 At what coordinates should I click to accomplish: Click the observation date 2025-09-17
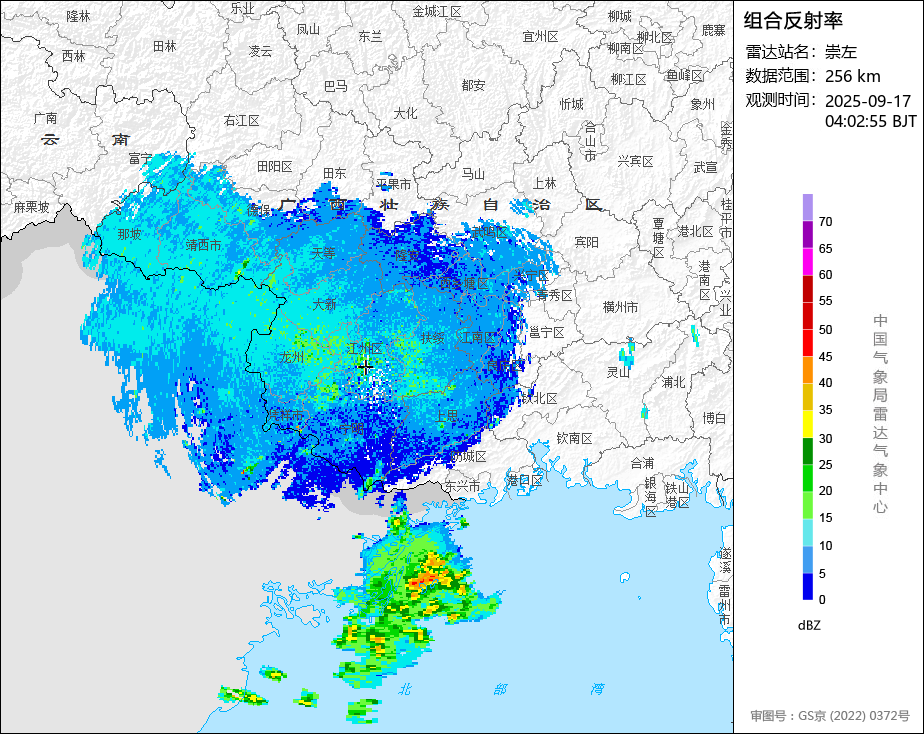coord(868,101)
